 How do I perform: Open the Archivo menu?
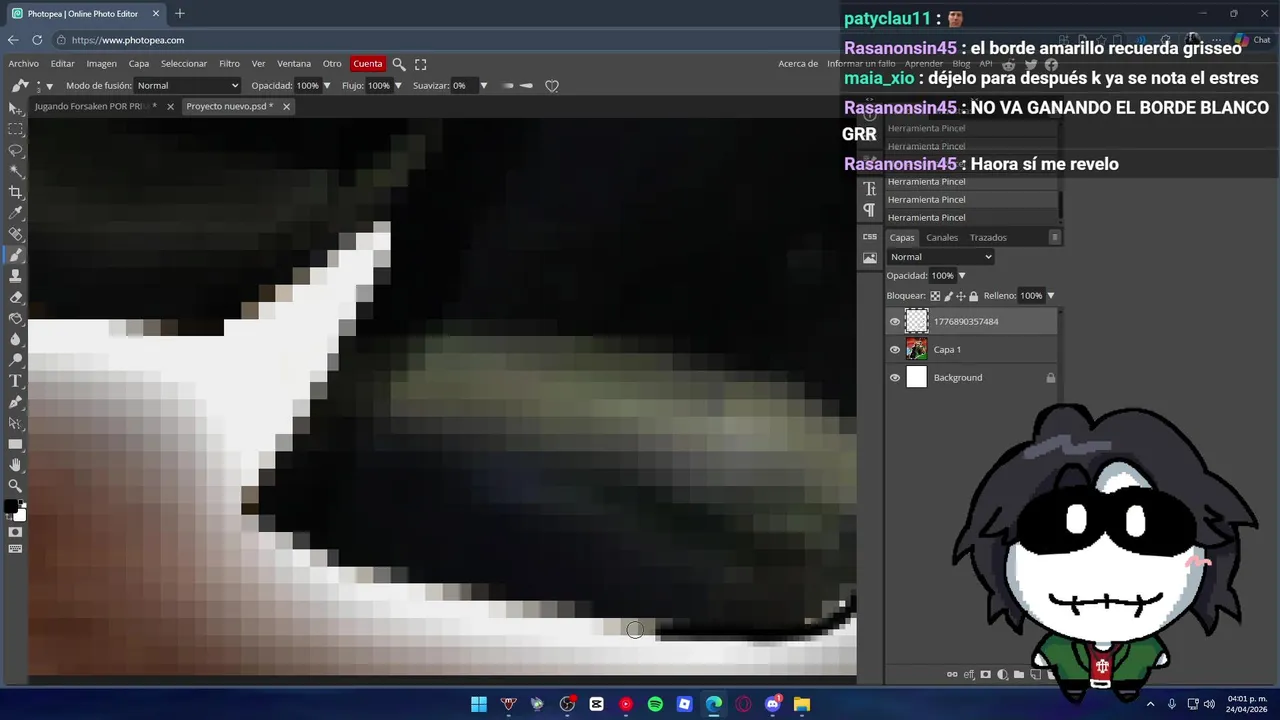pyautogui.click(x=23, y=64)
